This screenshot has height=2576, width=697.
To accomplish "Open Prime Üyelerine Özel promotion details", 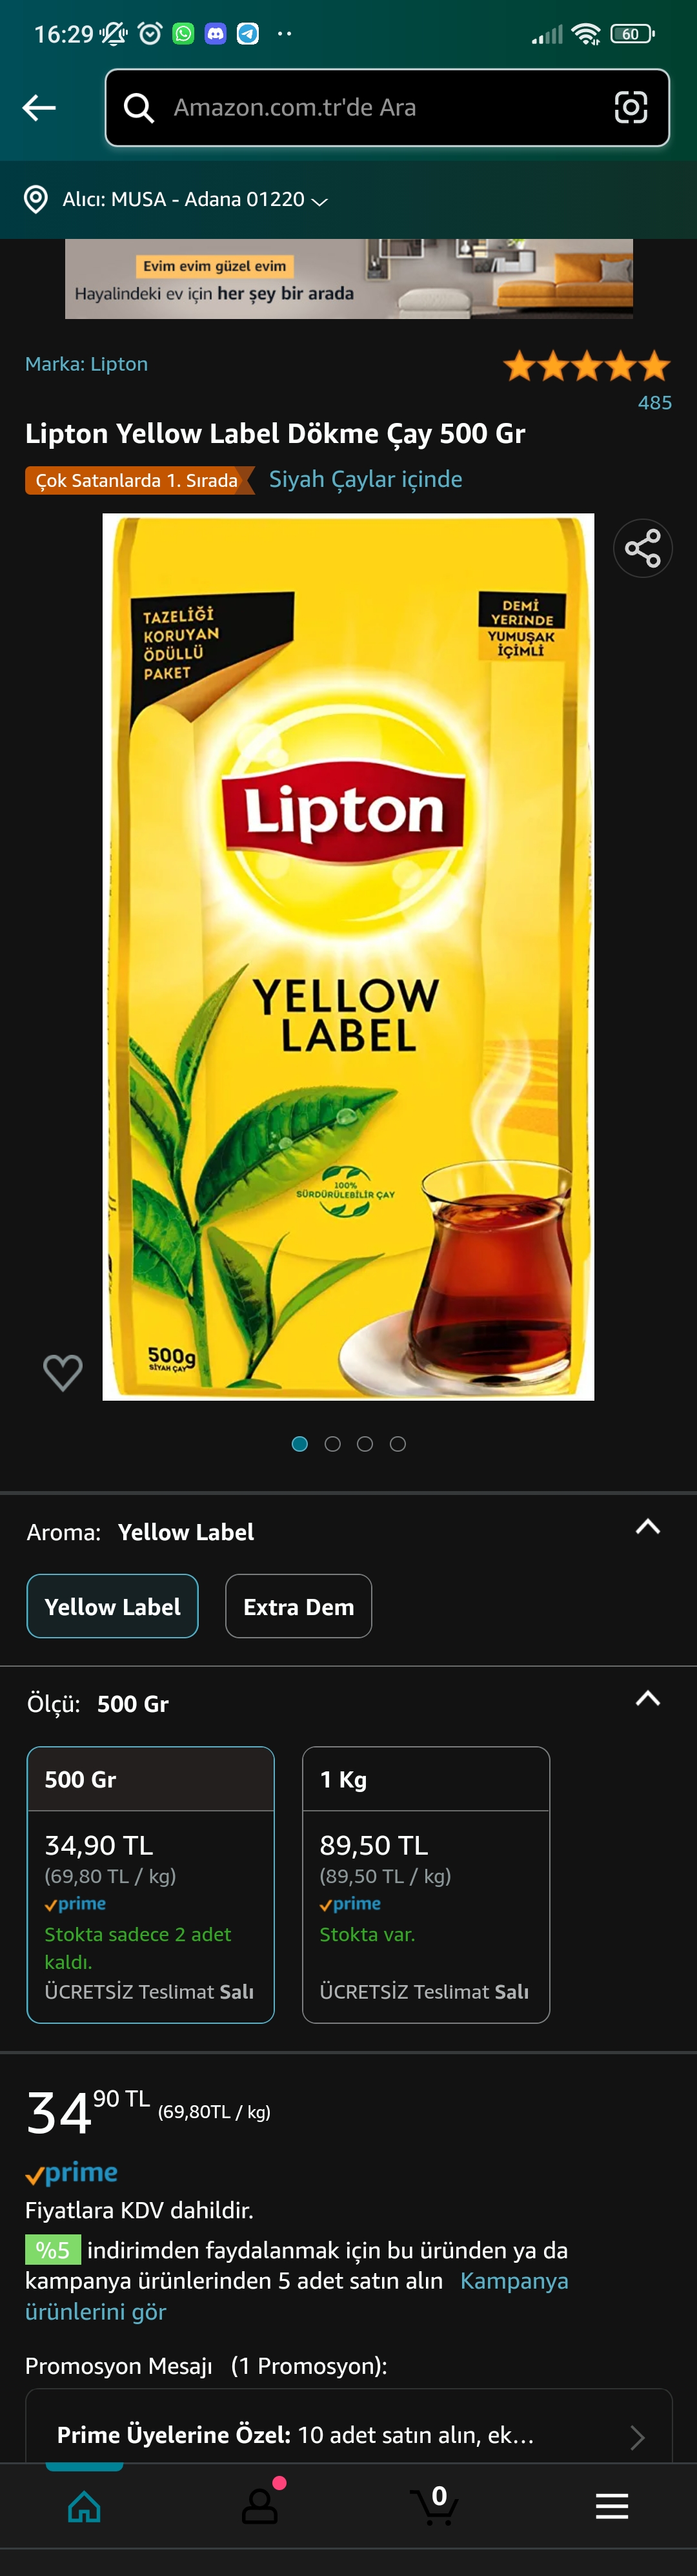I will (348, 2434).
